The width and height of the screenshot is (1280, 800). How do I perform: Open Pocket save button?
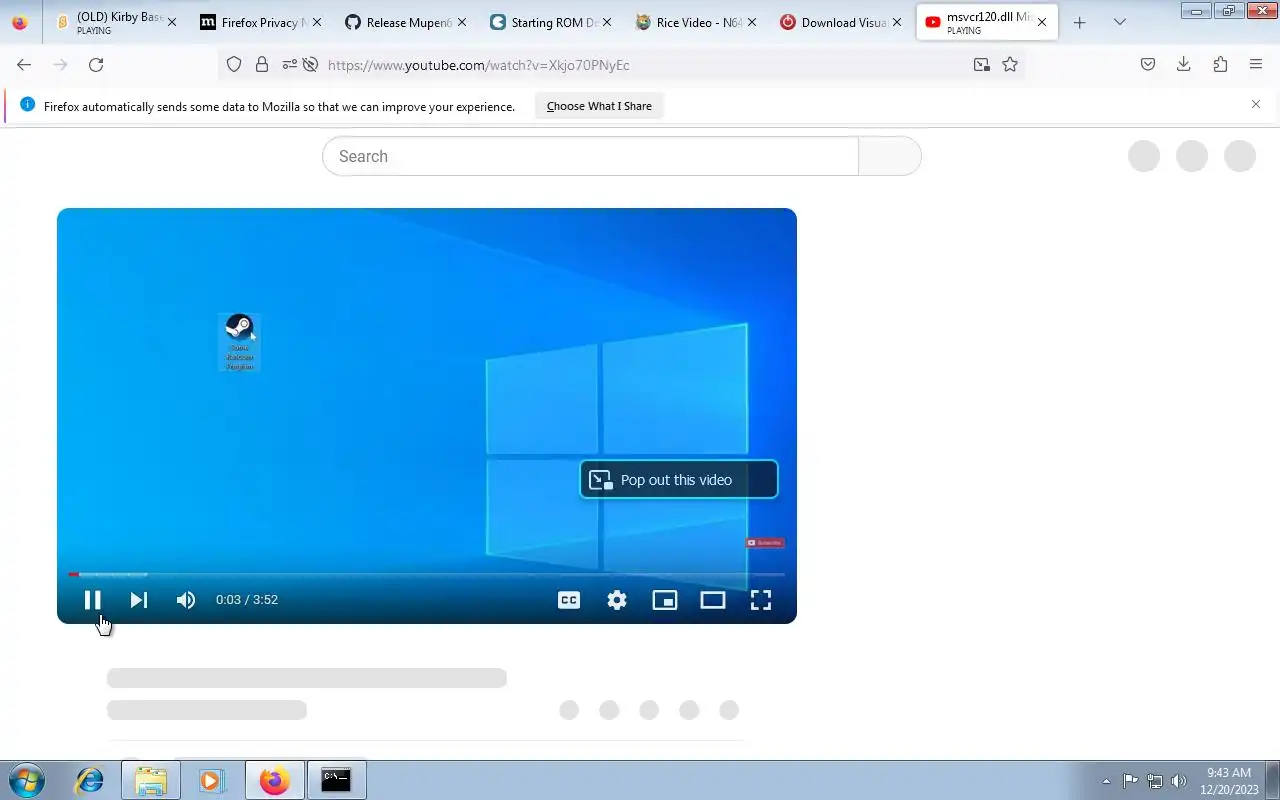(x=1148, y=64)
